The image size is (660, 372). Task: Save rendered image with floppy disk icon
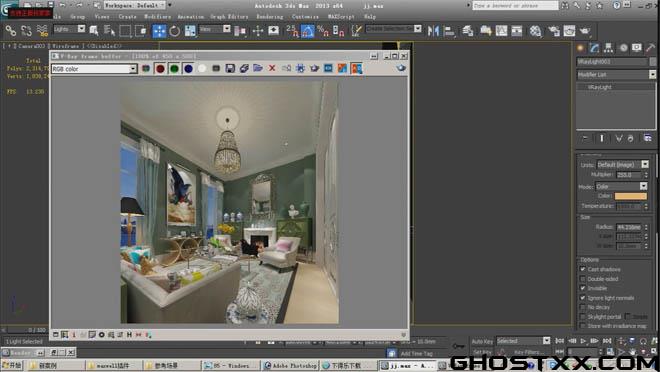pos(230,69)
